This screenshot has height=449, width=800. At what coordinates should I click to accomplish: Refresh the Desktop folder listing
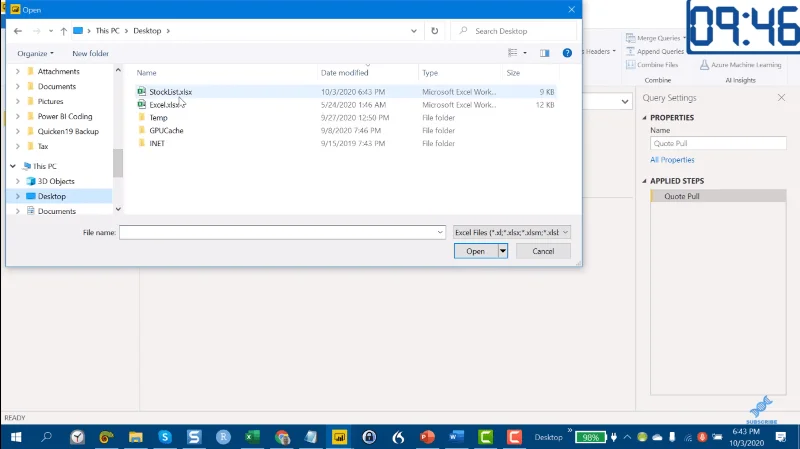(435, 31)
